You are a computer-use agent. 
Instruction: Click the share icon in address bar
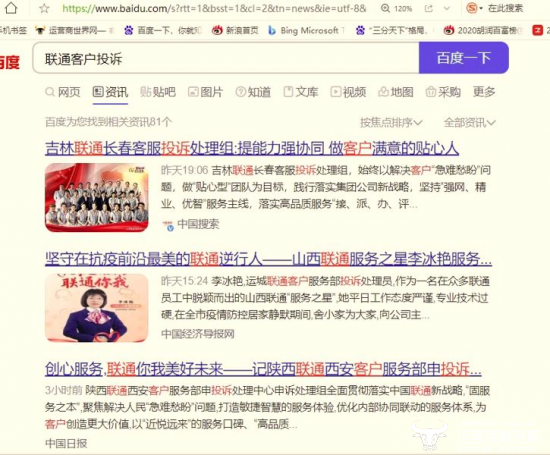[x=428, y=8]
